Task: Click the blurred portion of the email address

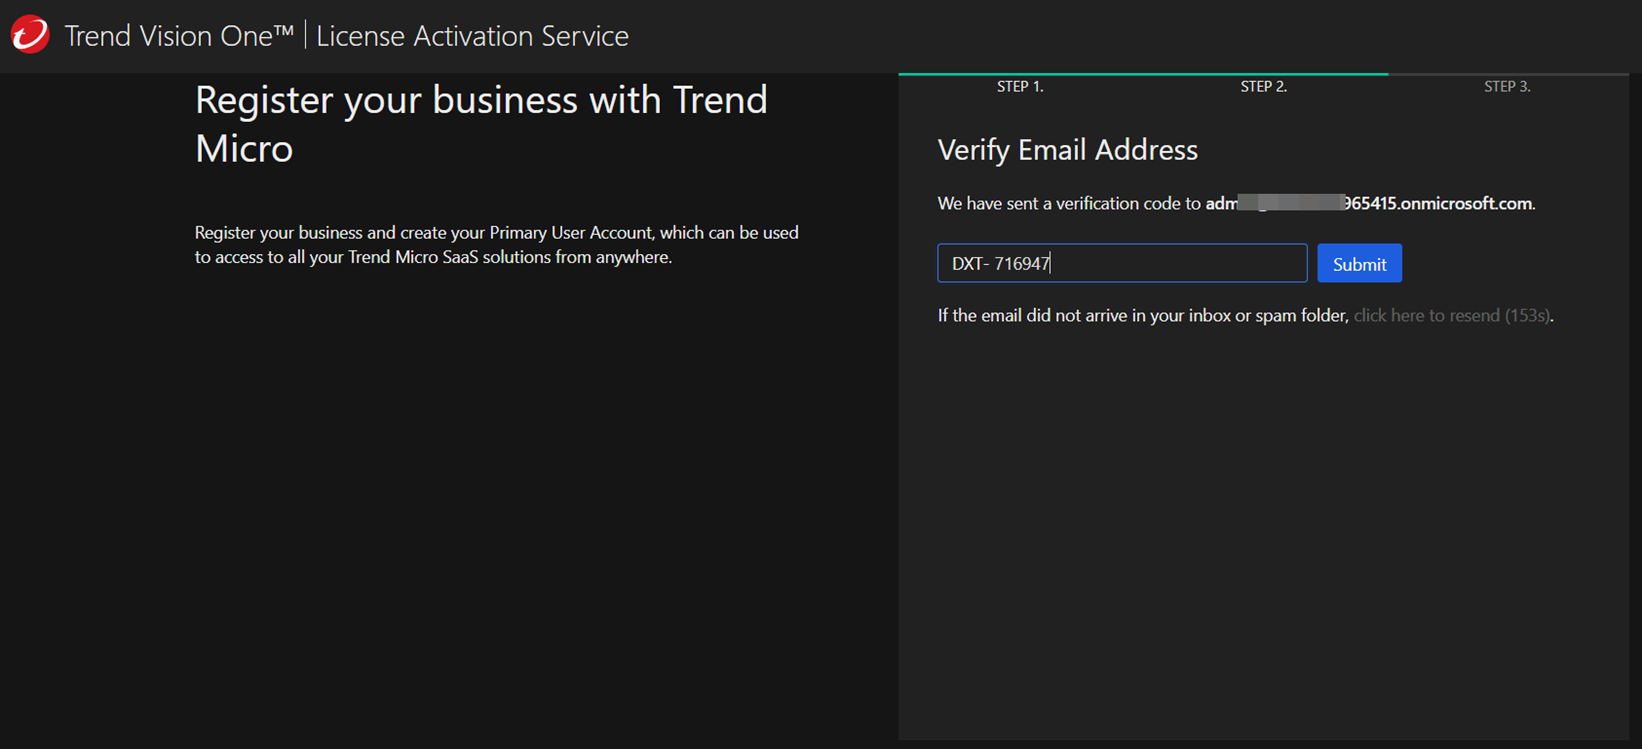Action: tap(1290, 204)
